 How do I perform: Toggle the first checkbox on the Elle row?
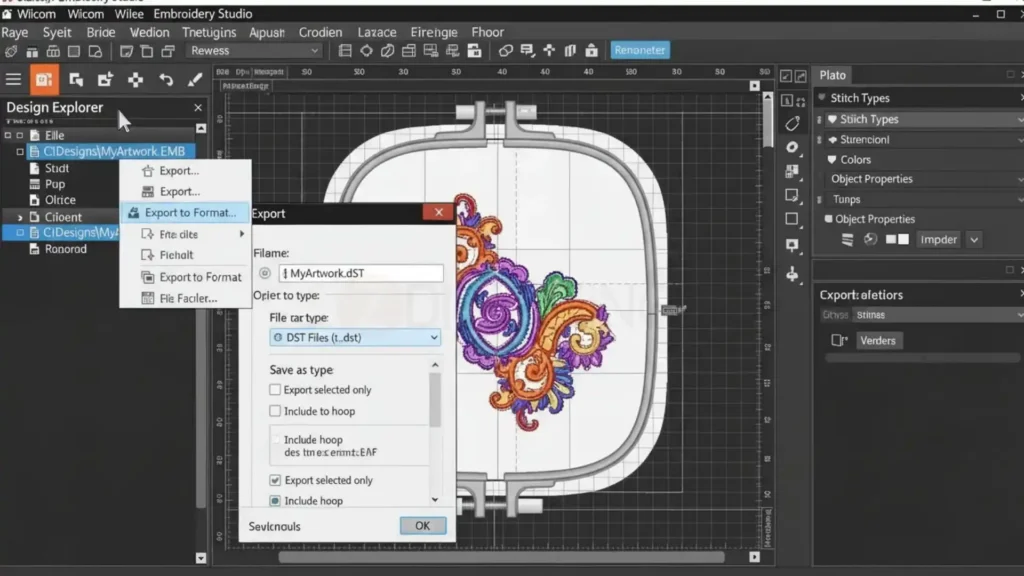coord(8,135)
